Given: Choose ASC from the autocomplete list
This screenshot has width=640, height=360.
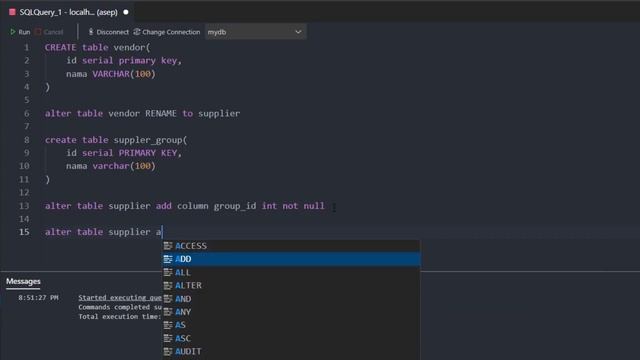Looking at the screenshot, I should click(x=291, y=338).
